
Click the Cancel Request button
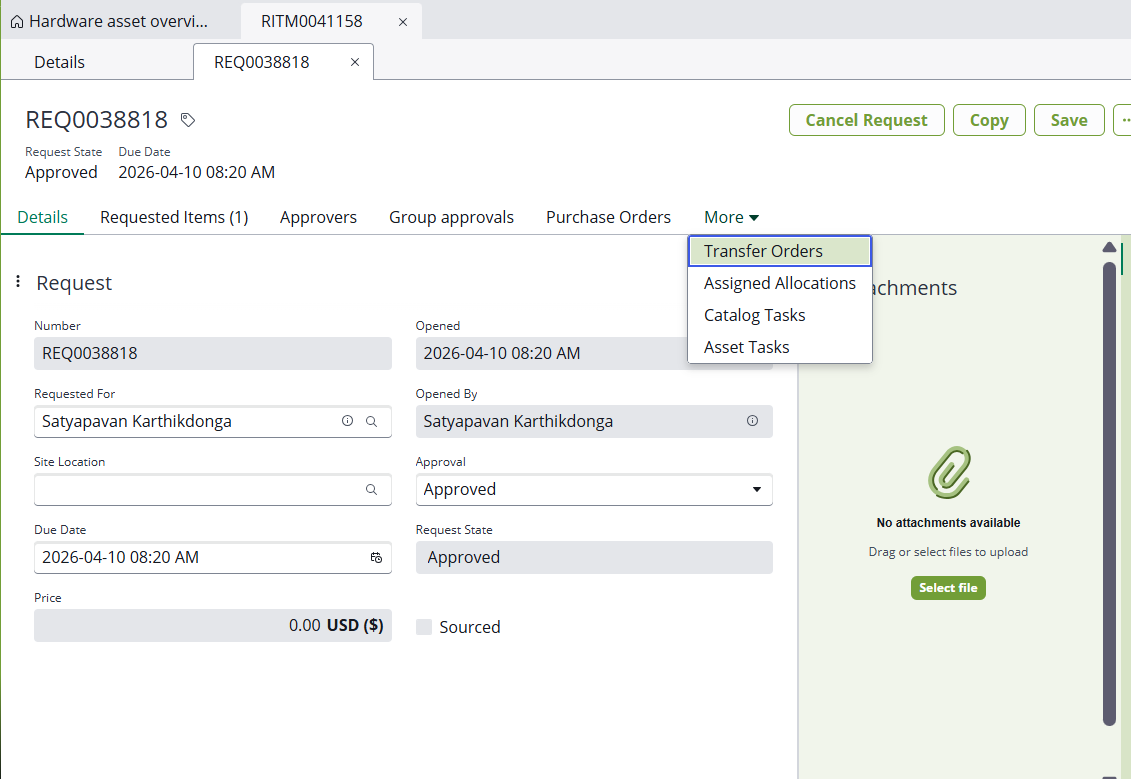(x=866, y=120)
